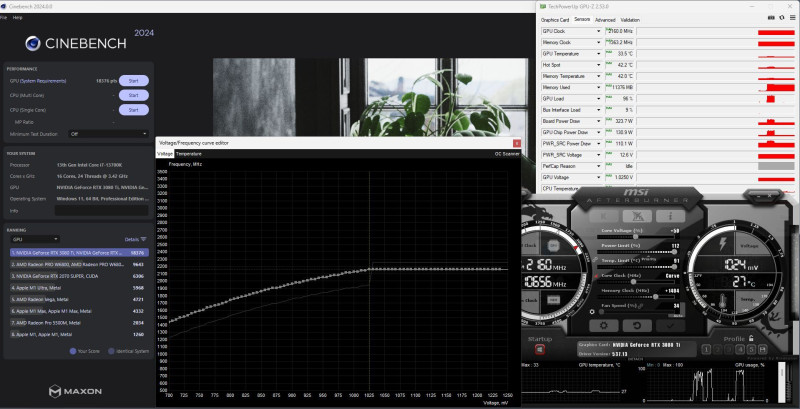
Task: Select profile slot 1 in Afterburner
Action: 706,349
